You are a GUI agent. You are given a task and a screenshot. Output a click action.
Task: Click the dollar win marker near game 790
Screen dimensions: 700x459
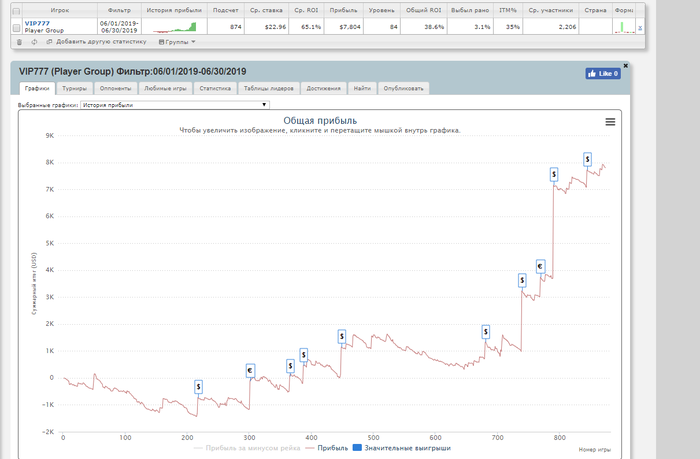point(554,174)
